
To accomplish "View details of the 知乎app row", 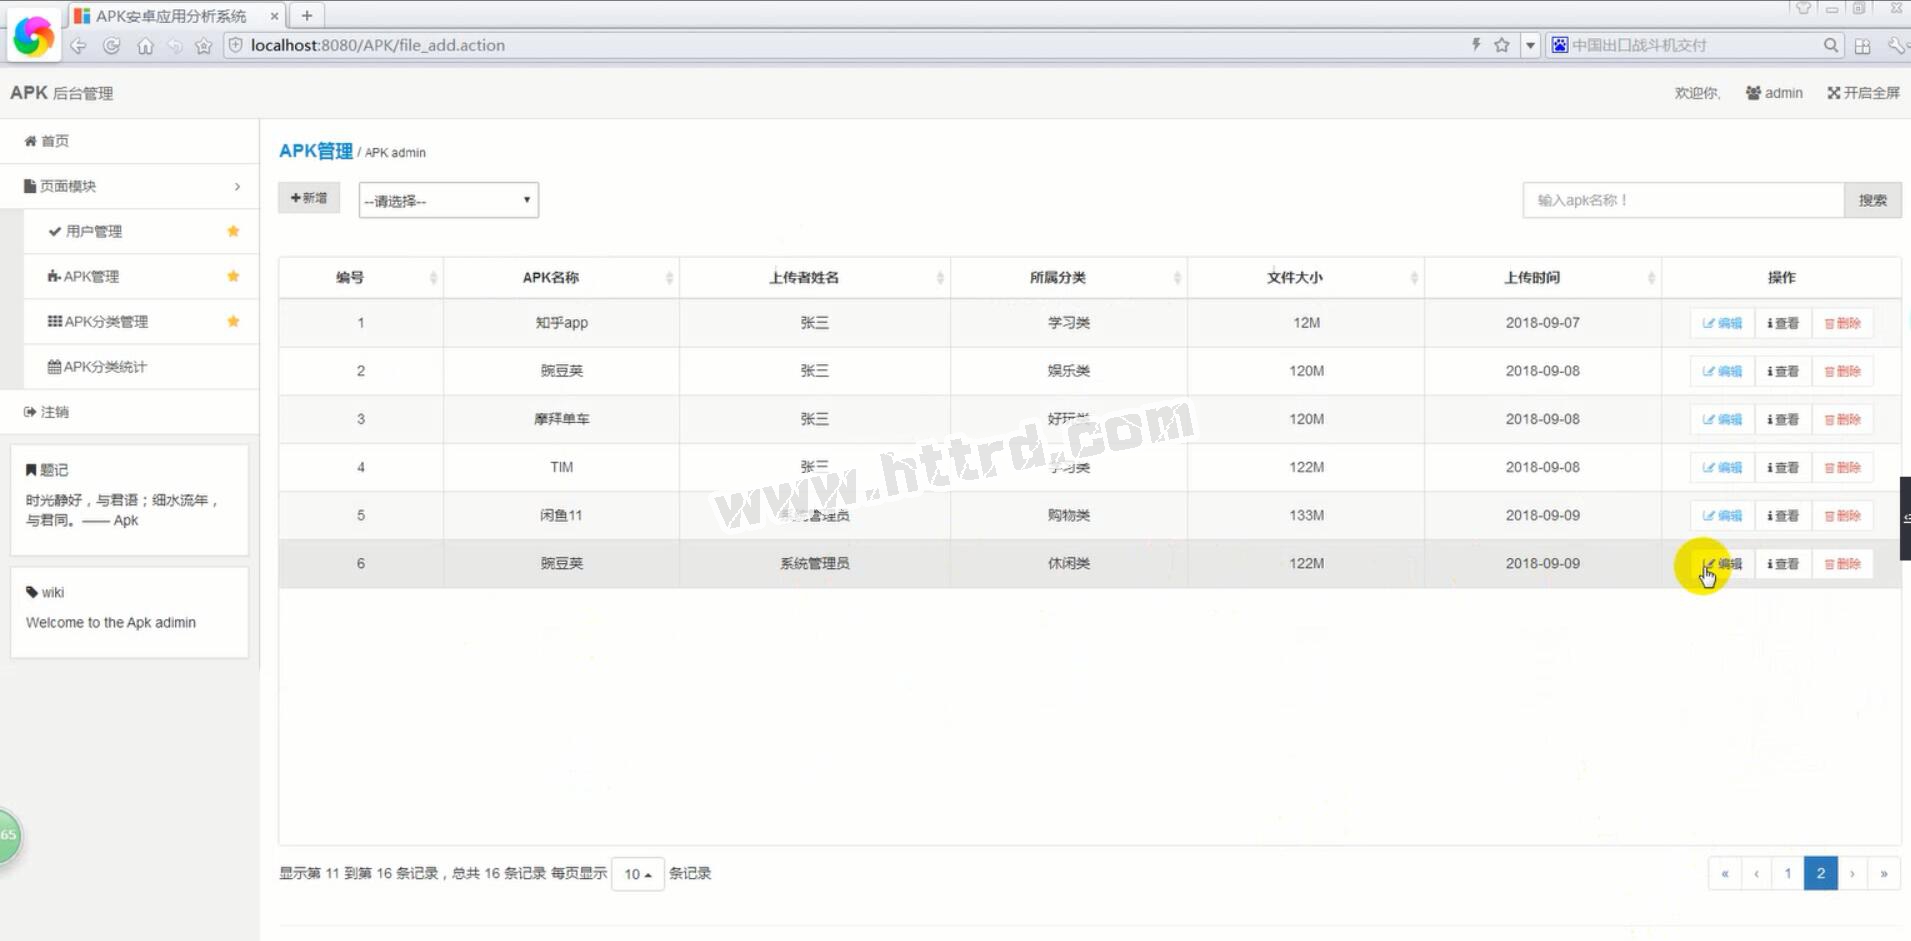I will tap(1782, 323).
